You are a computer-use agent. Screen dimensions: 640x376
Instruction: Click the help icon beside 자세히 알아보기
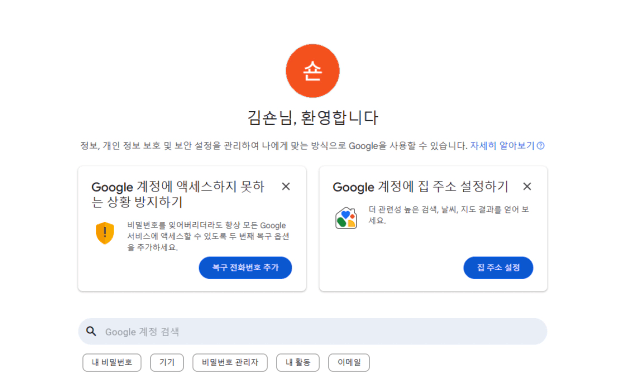[540, 146]
